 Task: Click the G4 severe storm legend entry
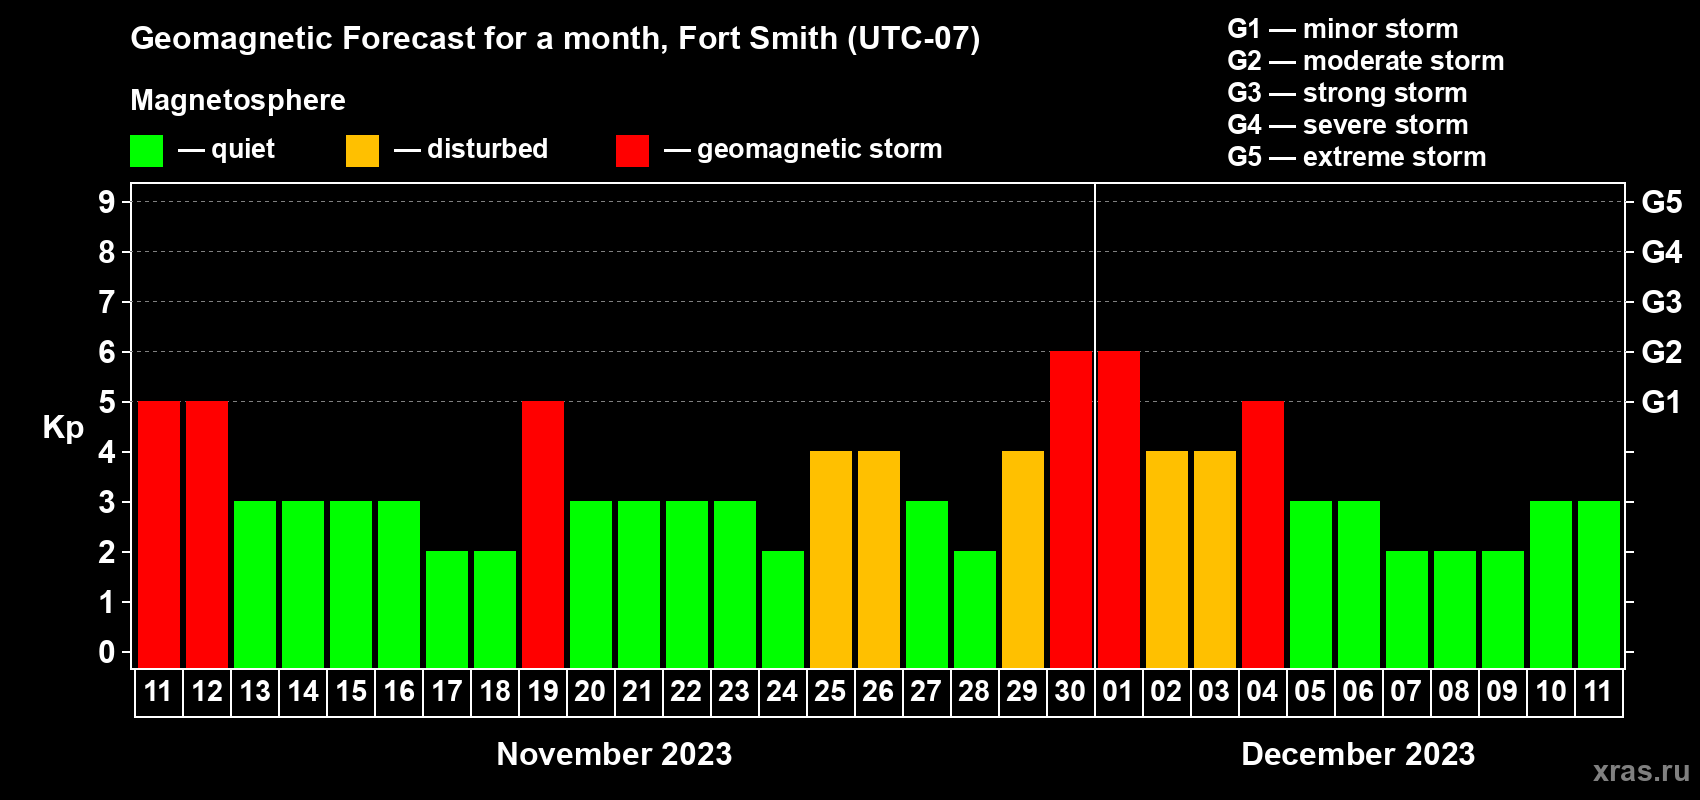tap(1348, 125)
